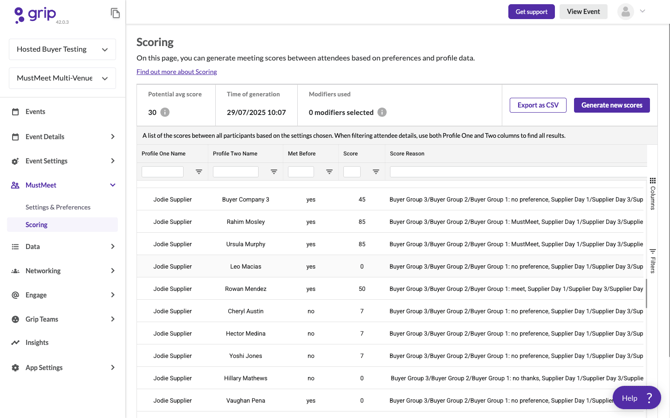This screenshot has width=670, height=418.
Task: Click the Insights chart icon
Action: [15, 343]
